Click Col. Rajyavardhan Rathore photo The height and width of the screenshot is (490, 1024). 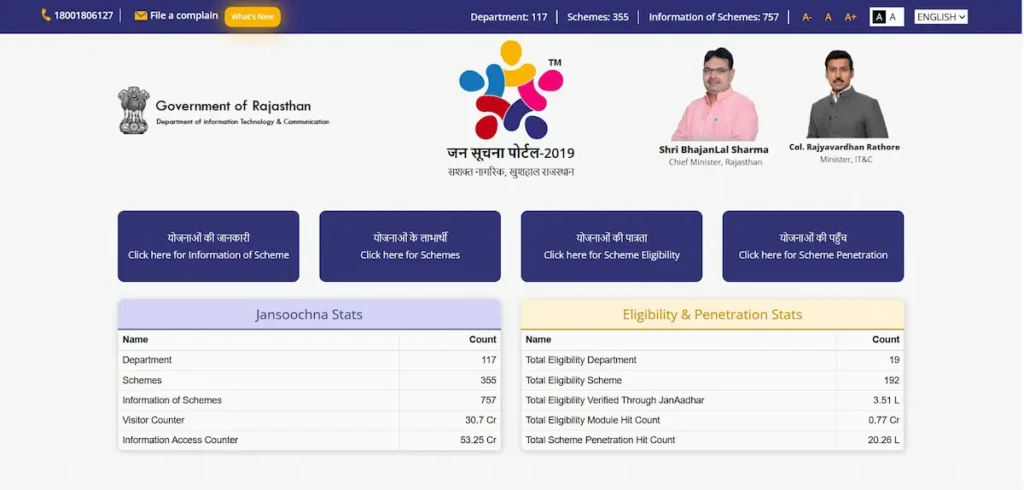[847, 93]
